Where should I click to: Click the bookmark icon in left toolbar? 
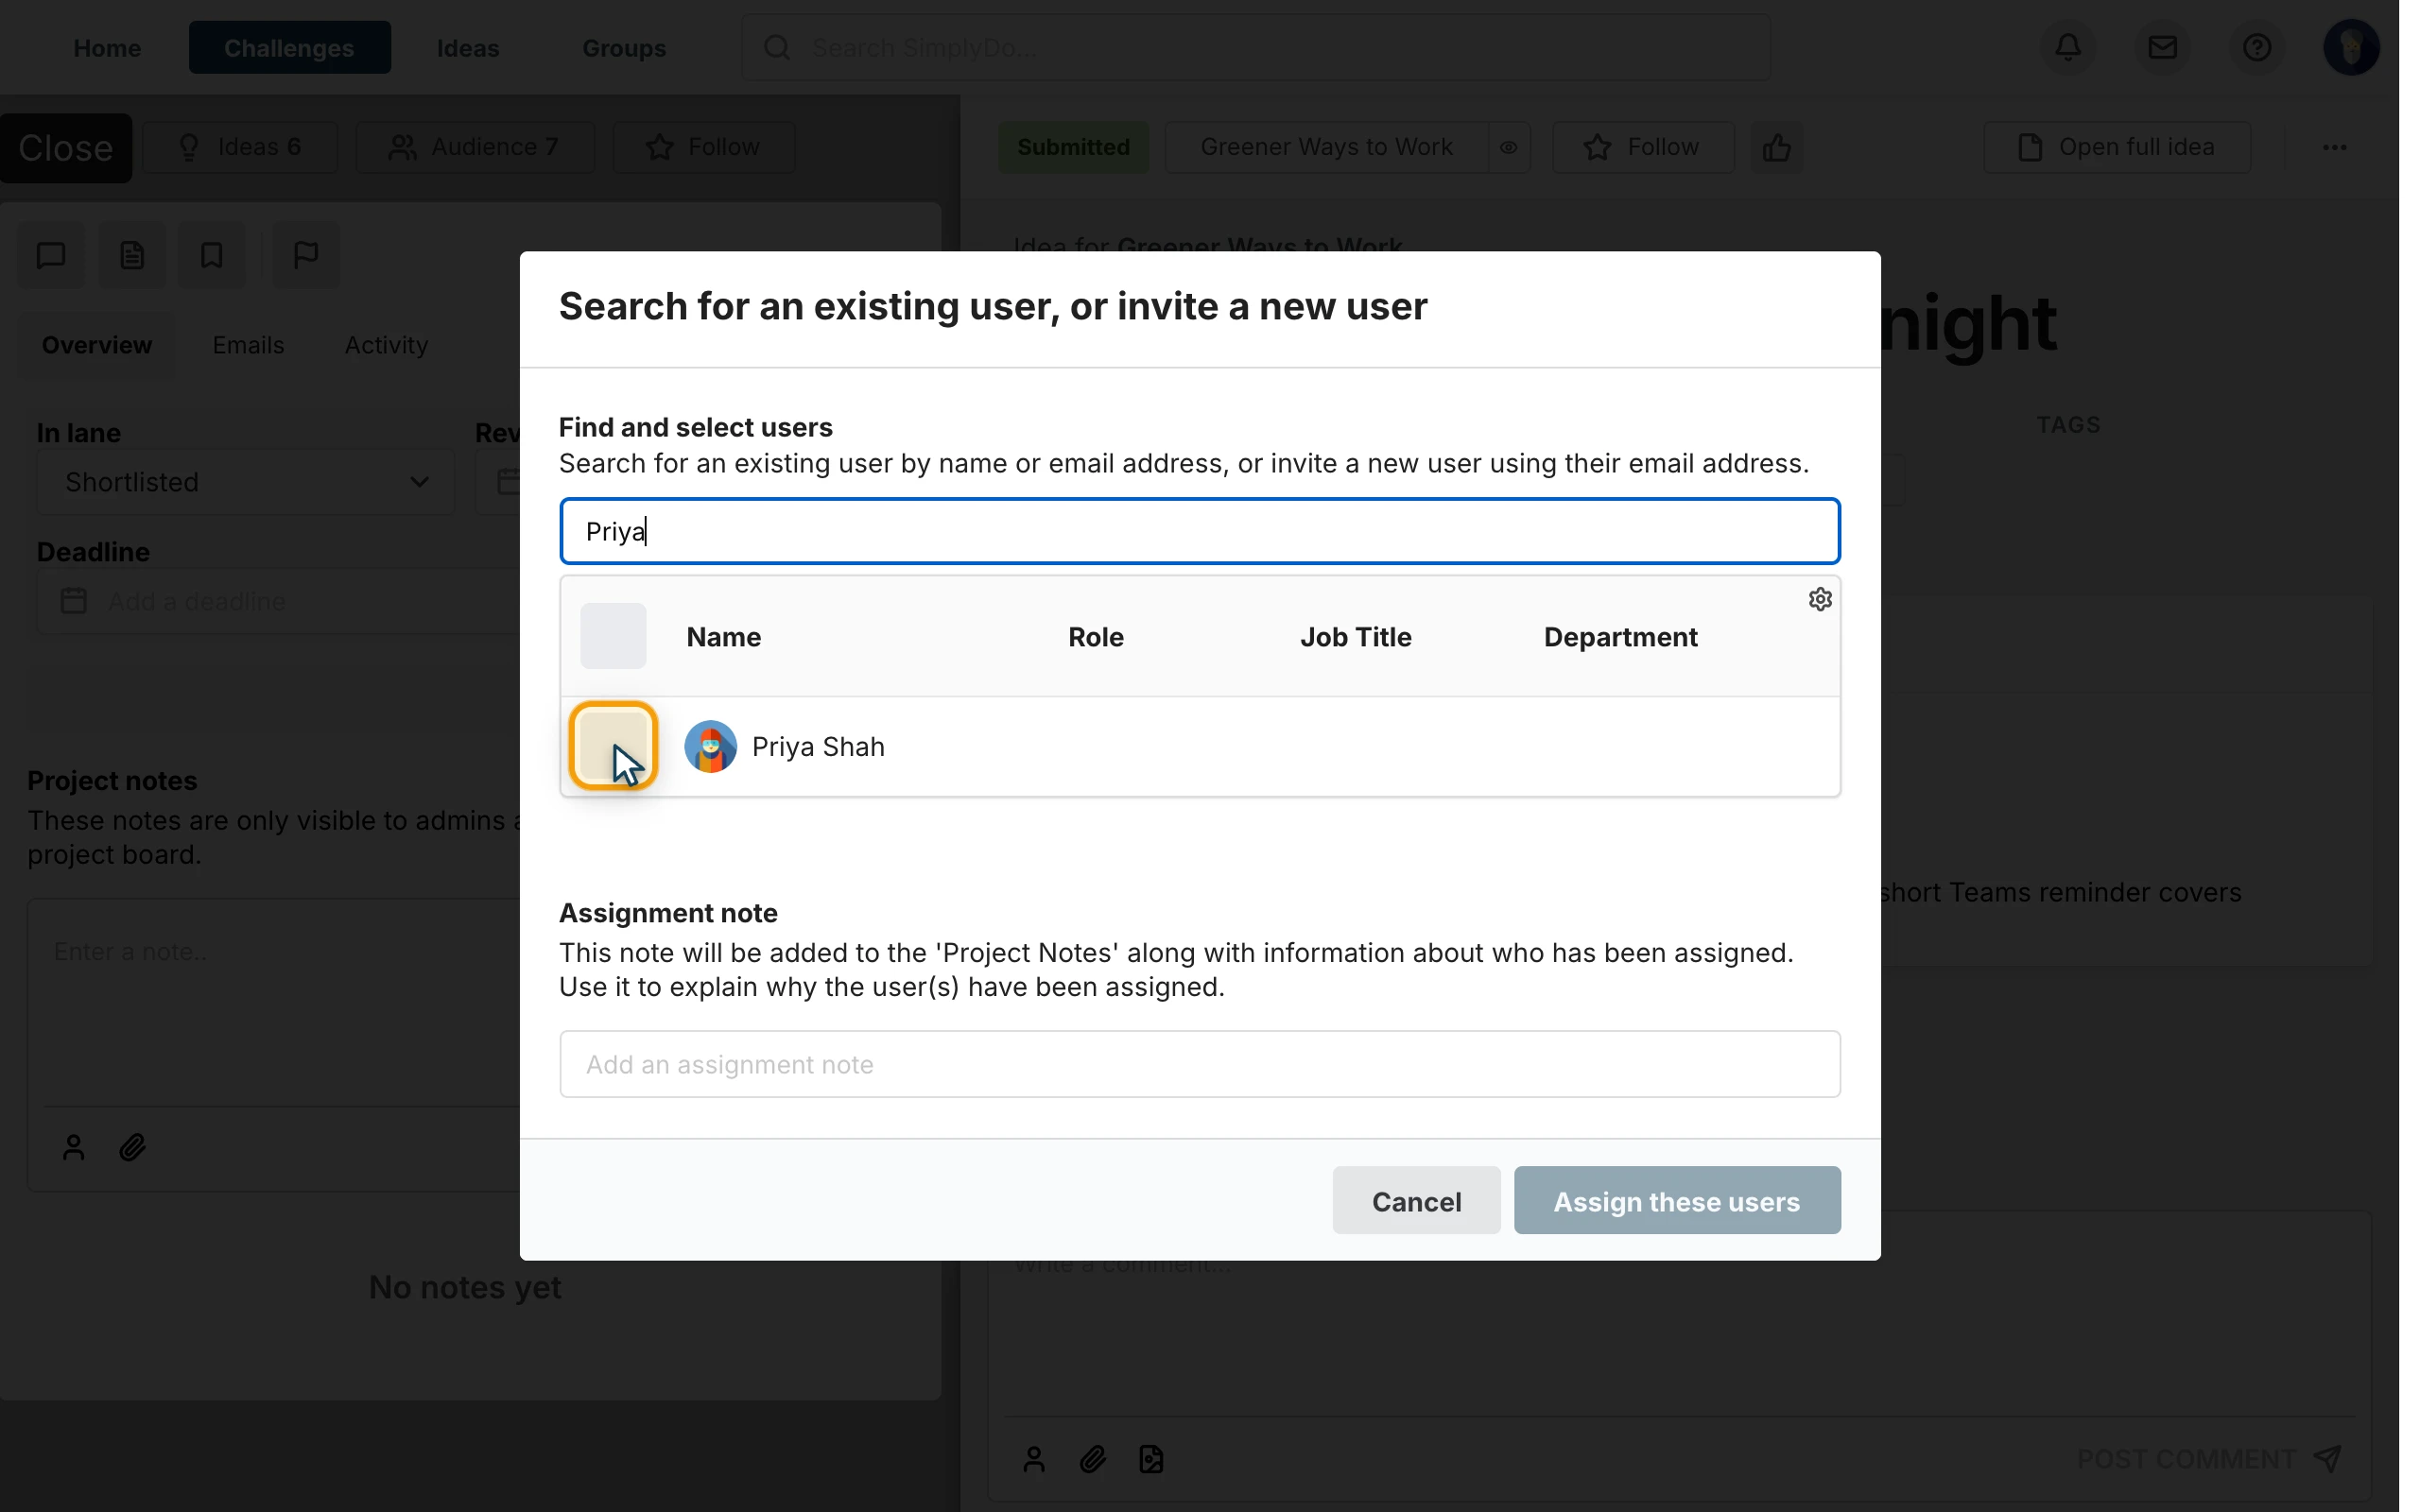tap(211, 255)
